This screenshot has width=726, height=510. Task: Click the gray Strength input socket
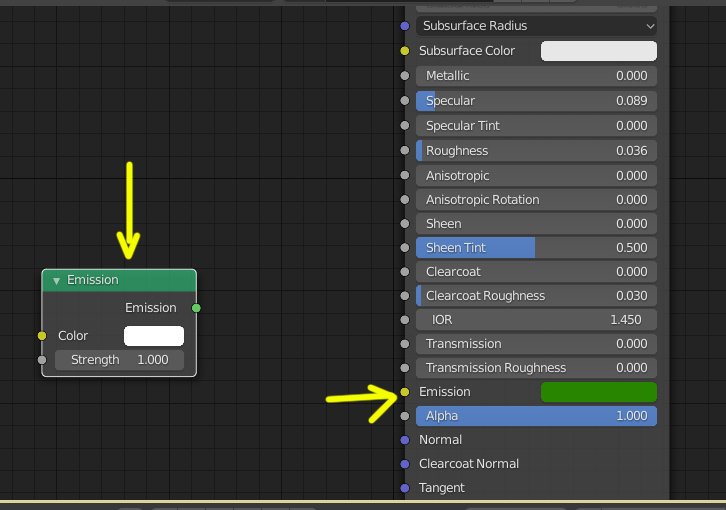click(x=42, y=360)
